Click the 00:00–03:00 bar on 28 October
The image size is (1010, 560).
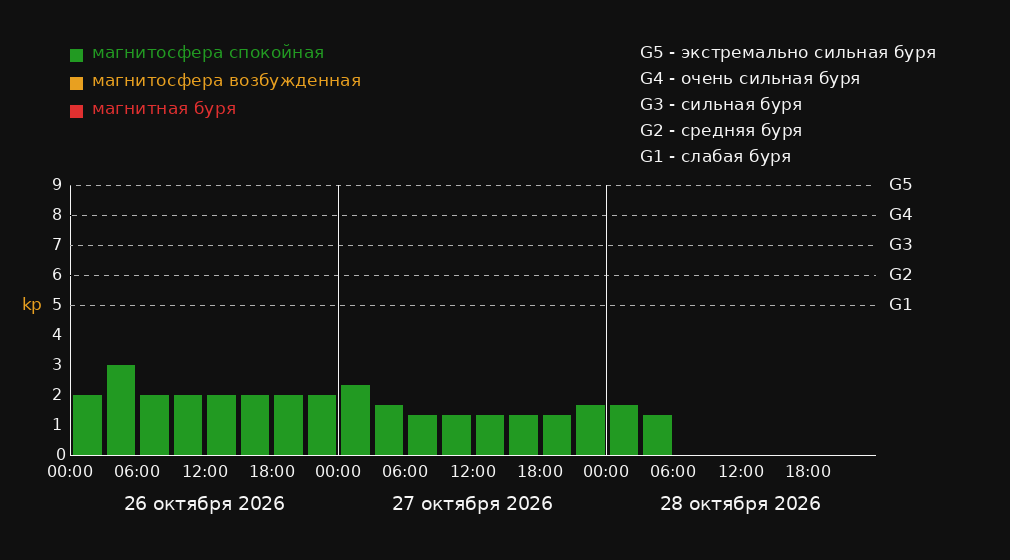pyautogui.click(x=624, y=430)
